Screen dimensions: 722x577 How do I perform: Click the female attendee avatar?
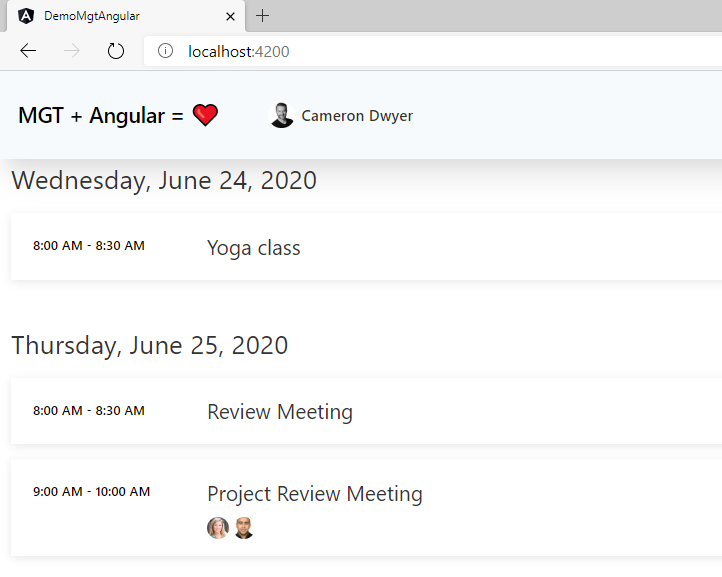pyautogui.click(x=218, y=528)
